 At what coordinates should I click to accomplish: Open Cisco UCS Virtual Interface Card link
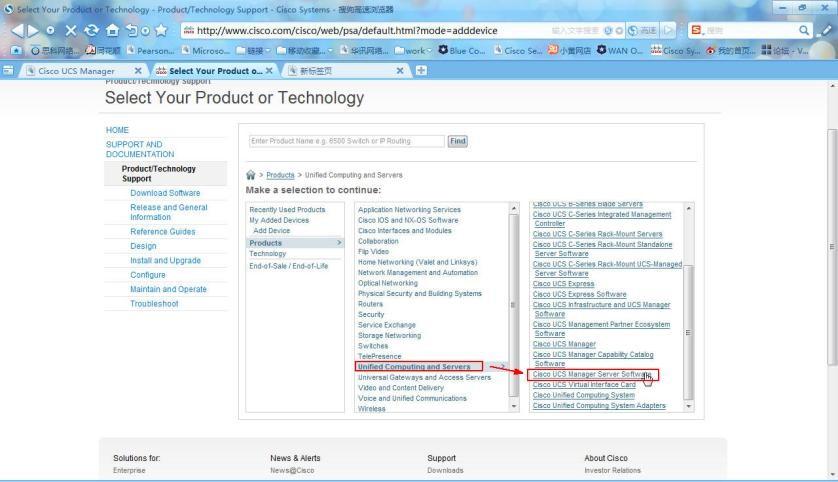pyautogui.click(x=584, y=384)
